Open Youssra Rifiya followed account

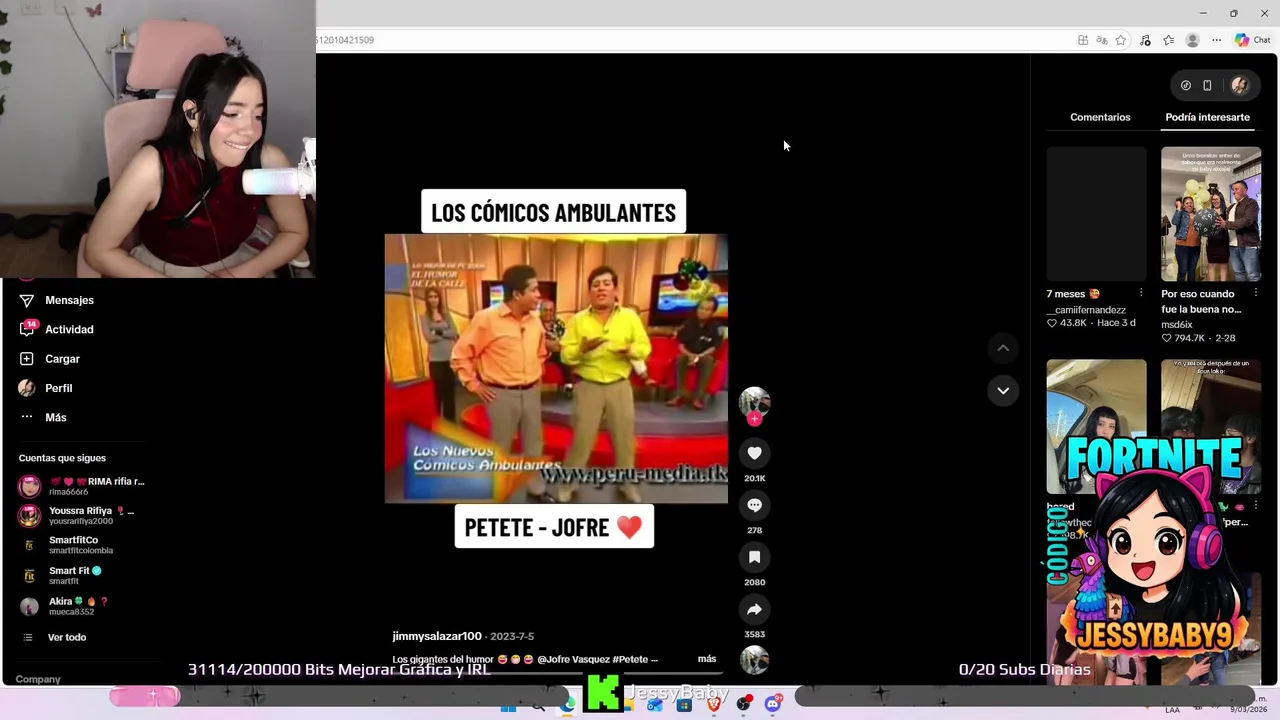(x=77, y=516)
